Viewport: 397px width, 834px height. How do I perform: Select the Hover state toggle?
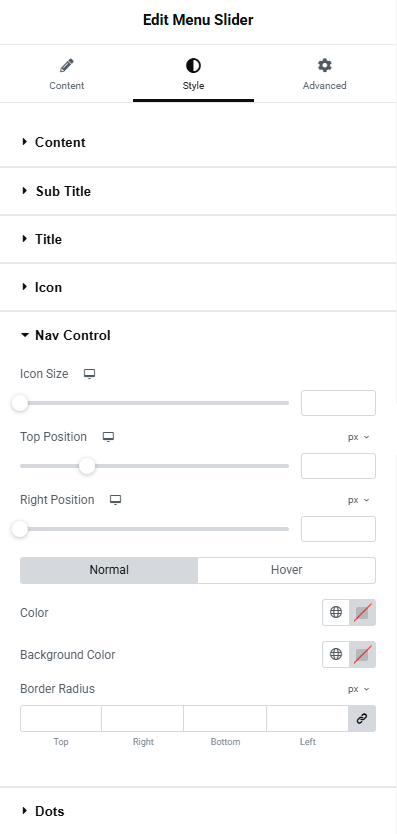286,570
